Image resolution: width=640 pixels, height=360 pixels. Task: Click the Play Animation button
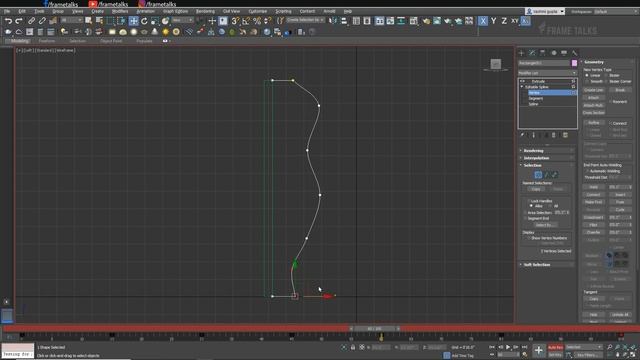coord(508,347)
